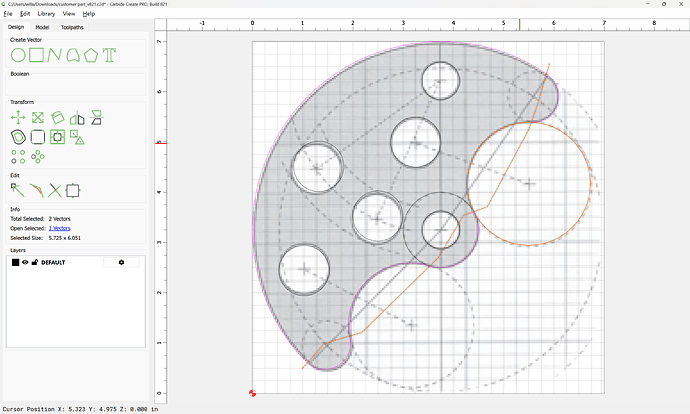Click the Mirror vertical-axis tool
The width and height of the screenshot is (690, 414).
pos(77,117)
